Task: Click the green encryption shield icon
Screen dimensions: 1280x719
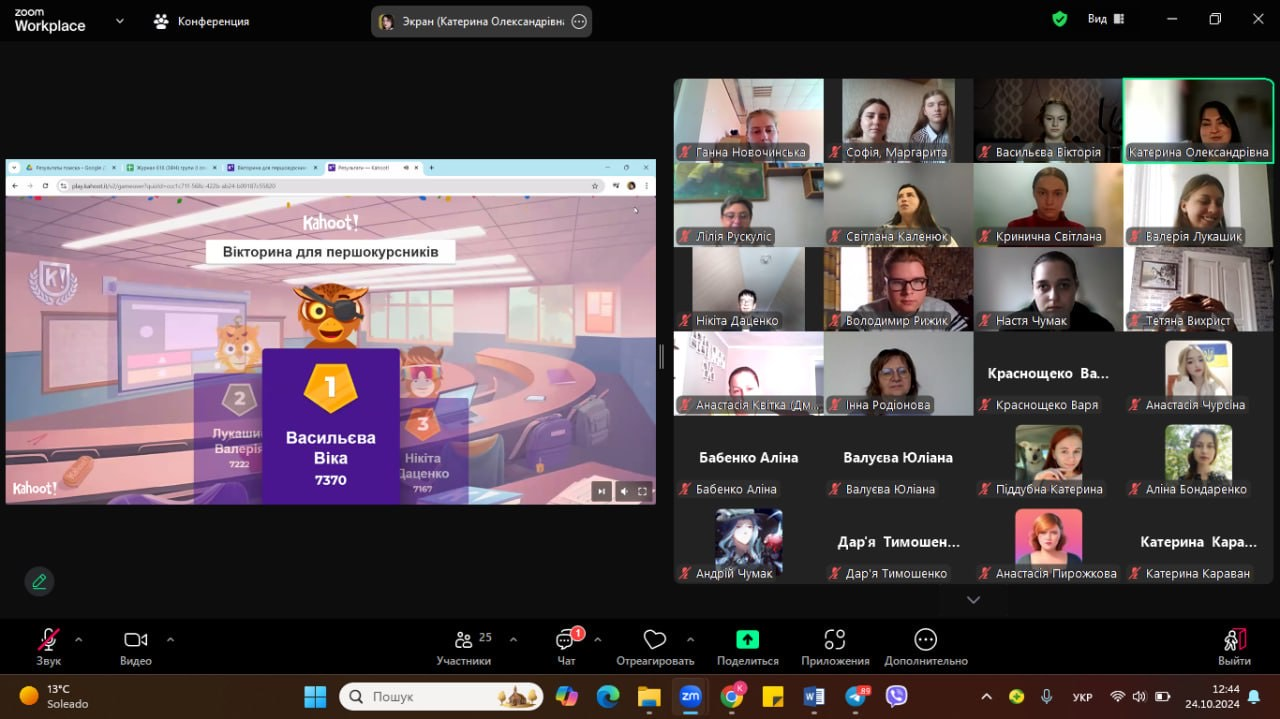Action: coord(1060,19)
